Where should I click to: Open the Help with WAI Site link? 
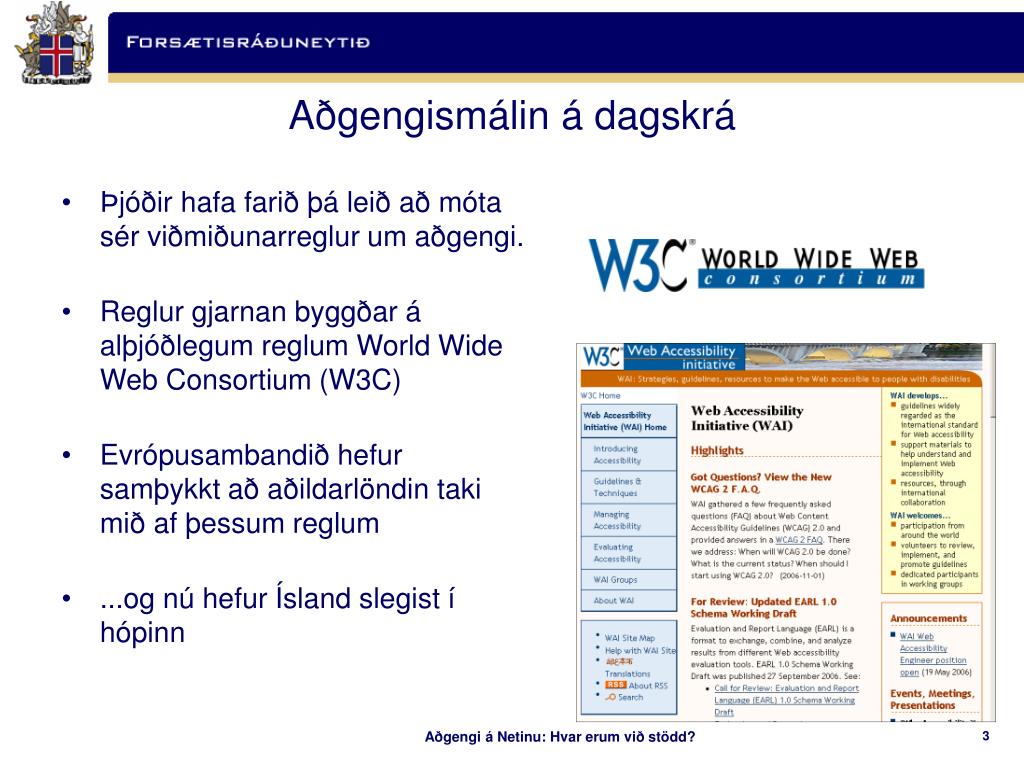pos(640,650)
